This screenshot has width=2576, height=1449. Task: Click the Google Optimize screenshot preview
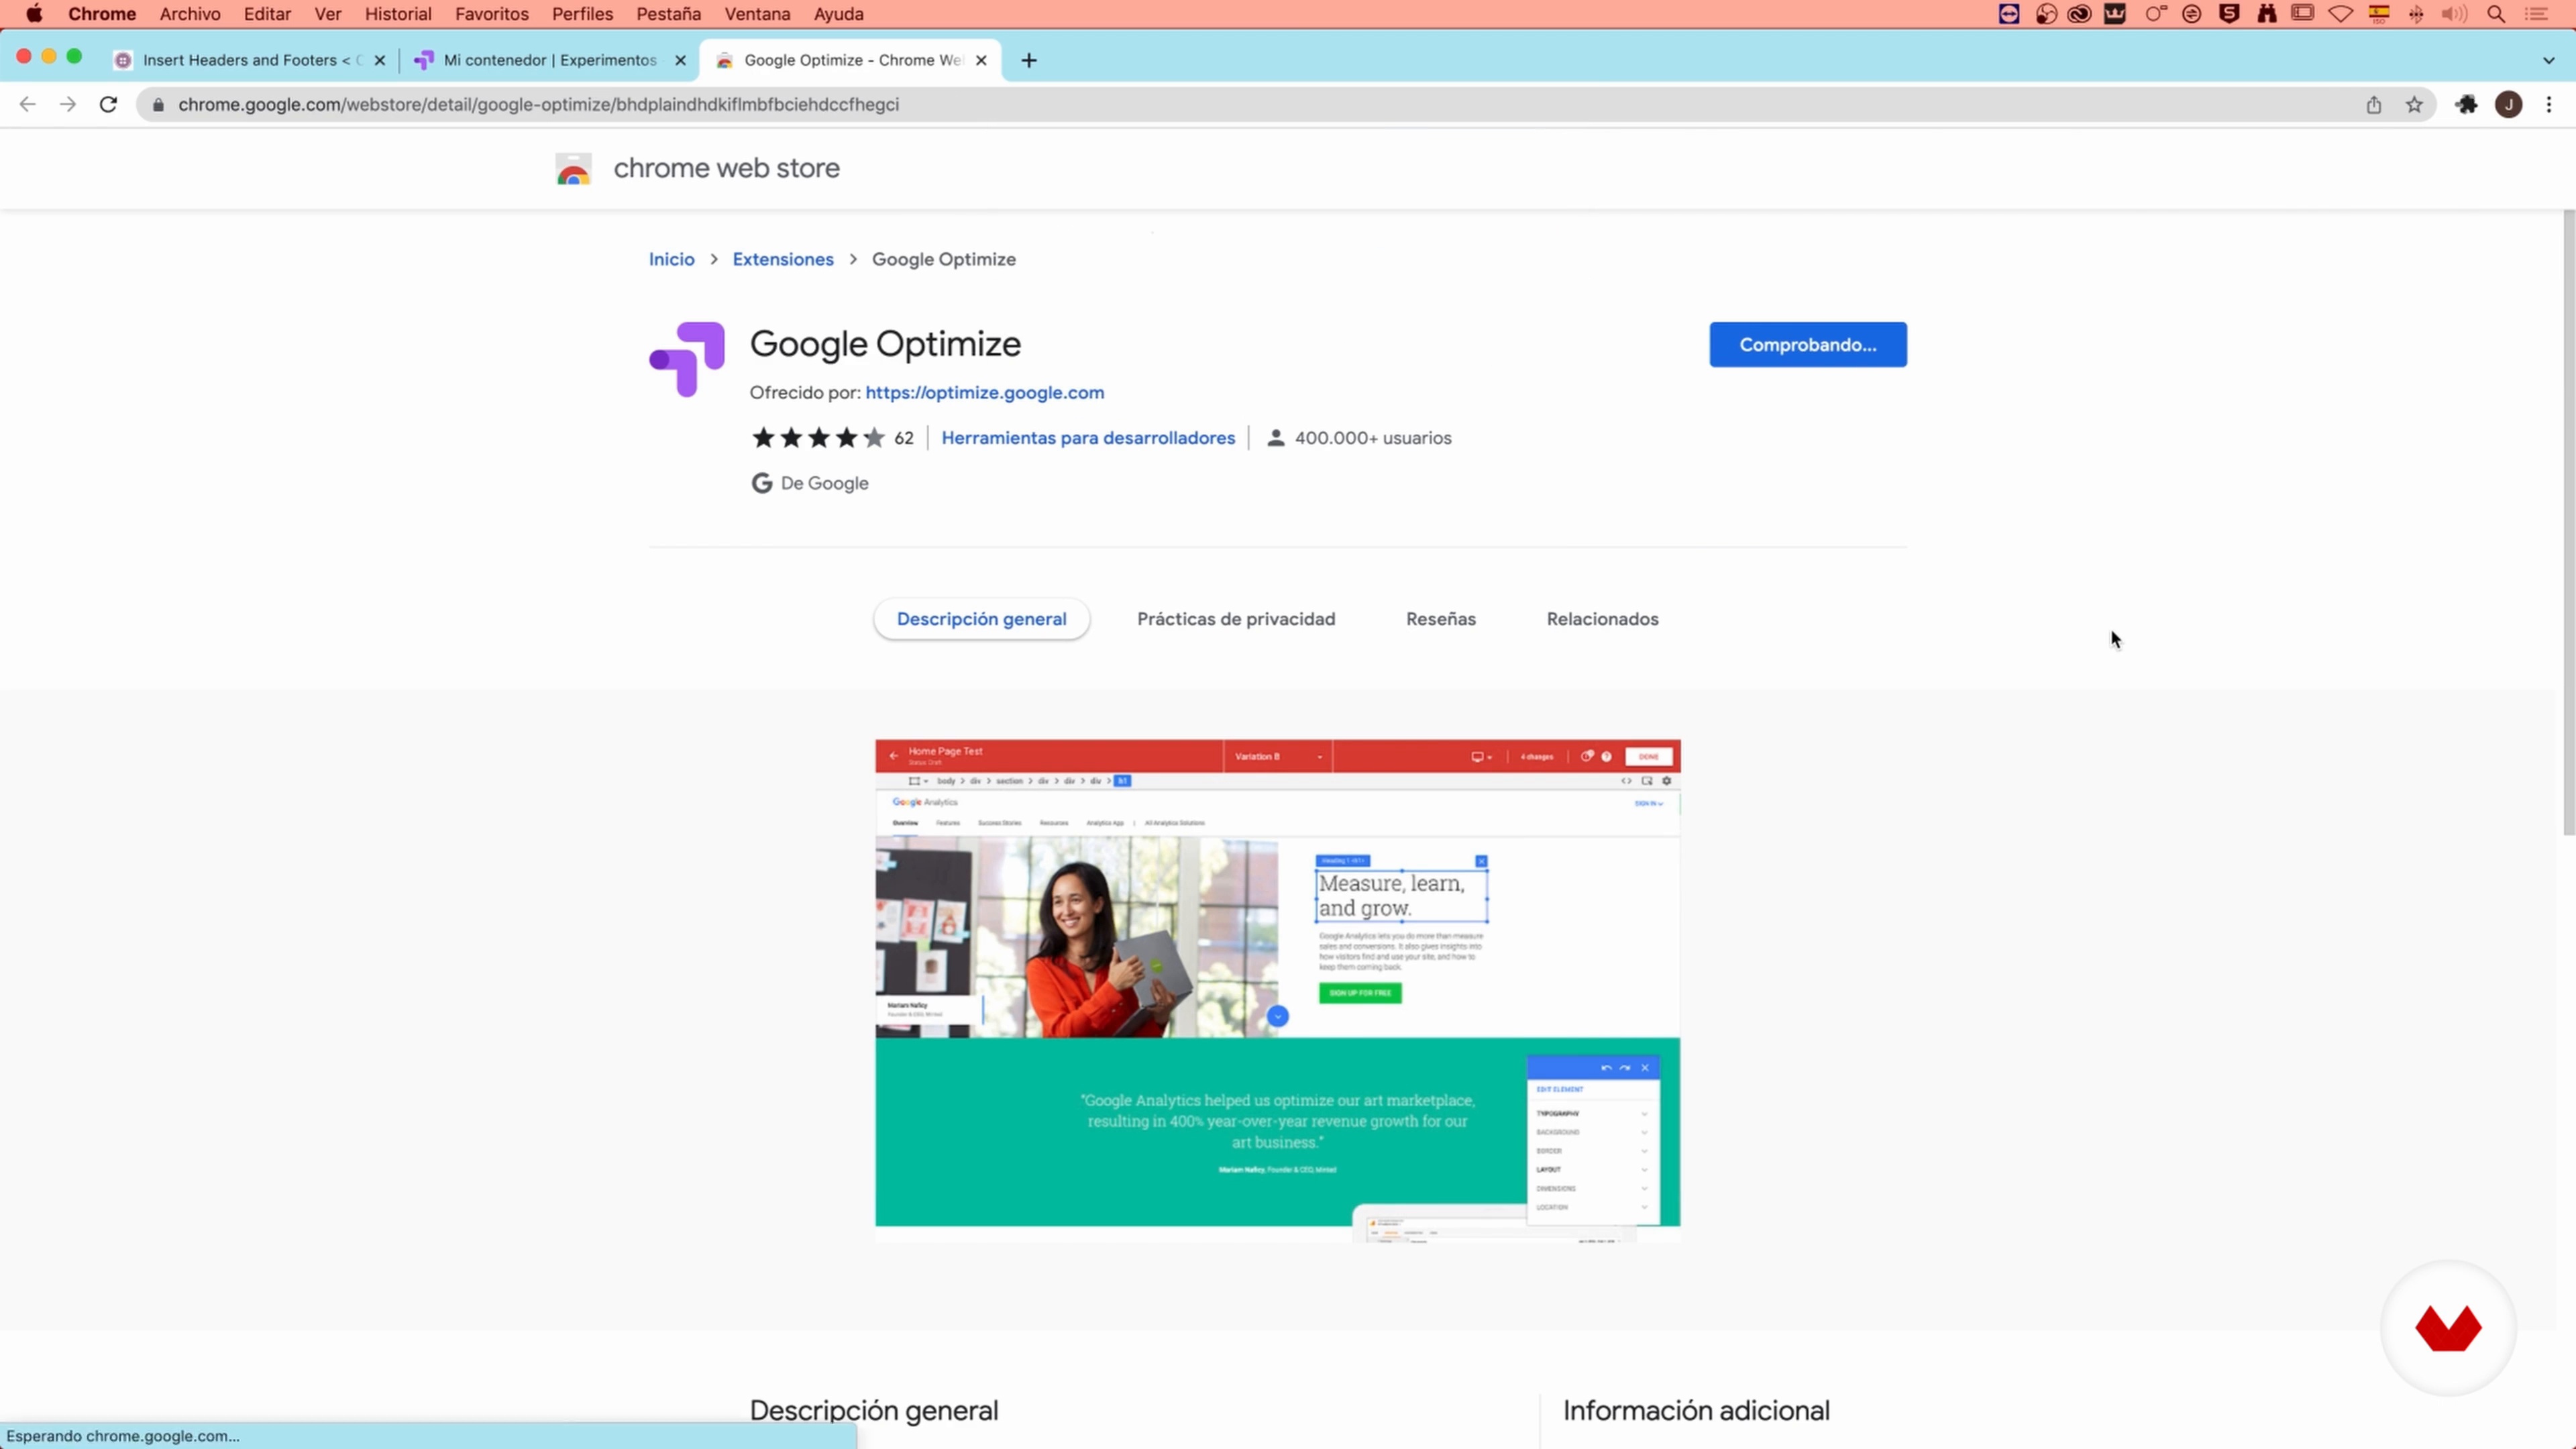1277,990
